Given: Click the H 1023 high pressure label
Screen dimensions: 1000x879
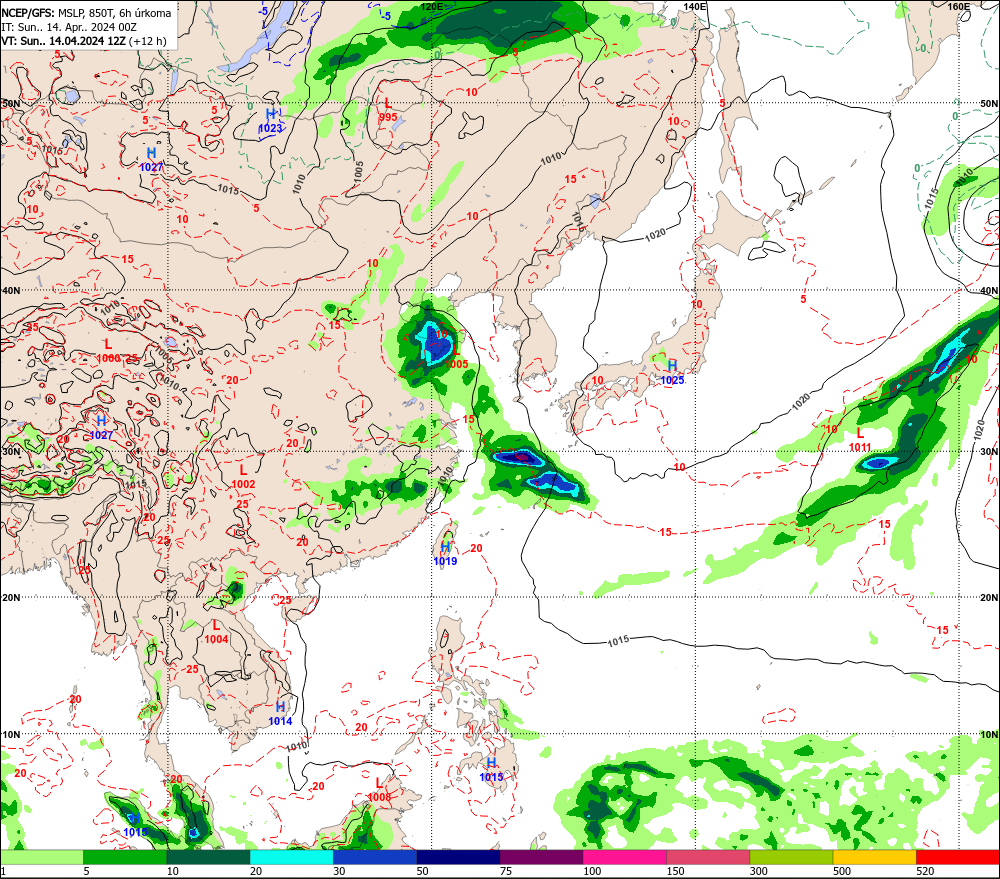Looking at the screenshot, I should coord(270,121).
